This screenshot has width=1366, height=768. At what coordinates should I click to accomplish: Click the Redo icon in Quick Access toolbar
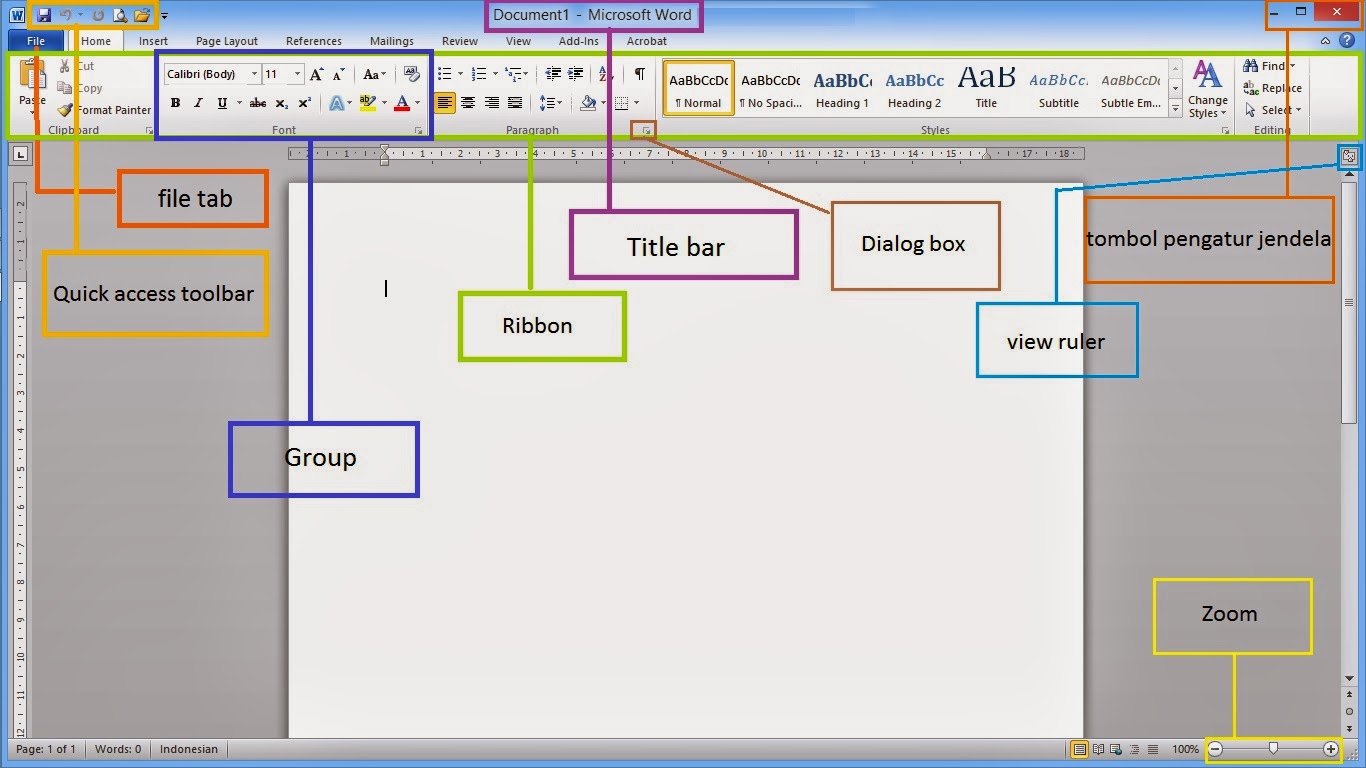click(x=98, y=15)
